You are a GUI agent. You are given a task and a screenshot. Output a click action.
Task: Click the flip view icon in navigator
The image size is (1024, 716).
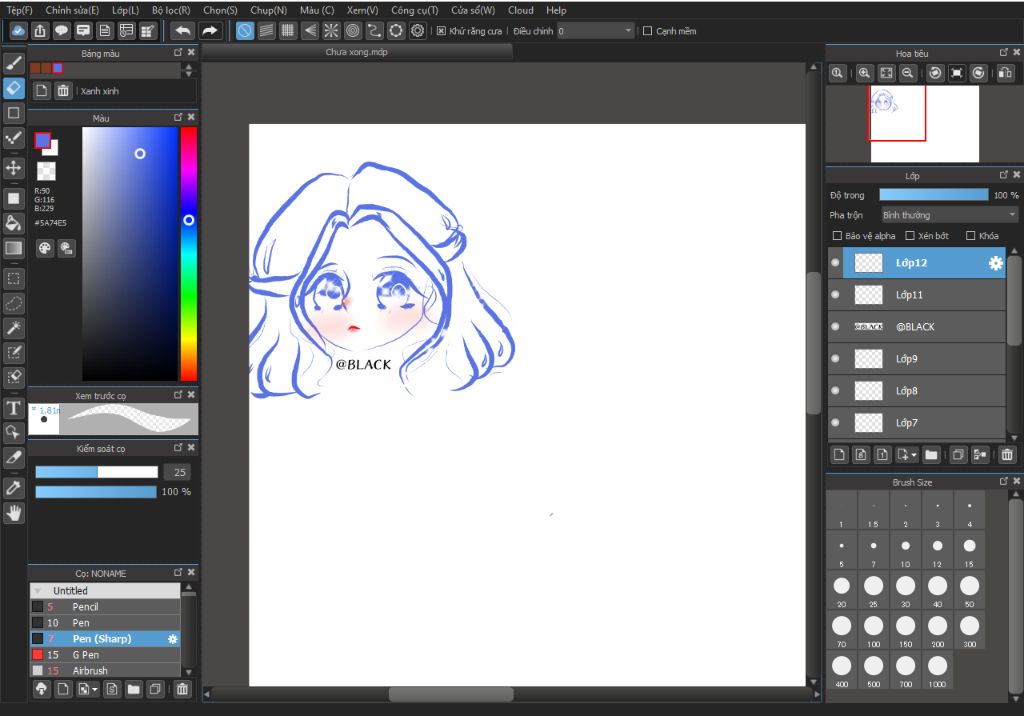pyautogui.click(x=1005, y=73)
